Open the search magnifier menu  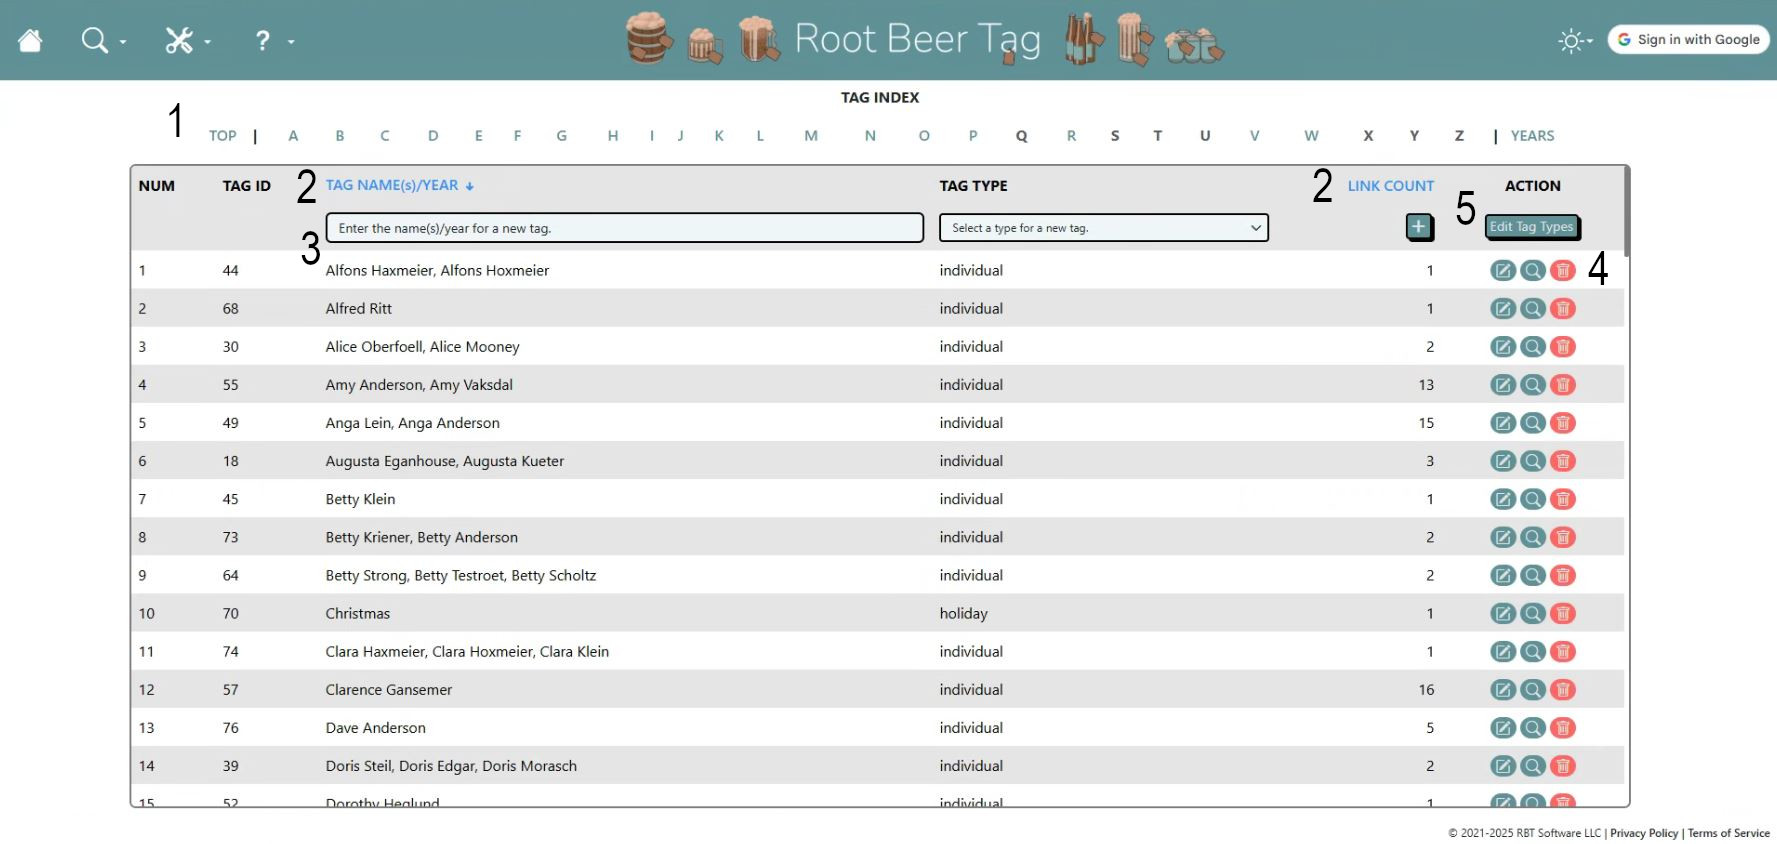(96, 41)
